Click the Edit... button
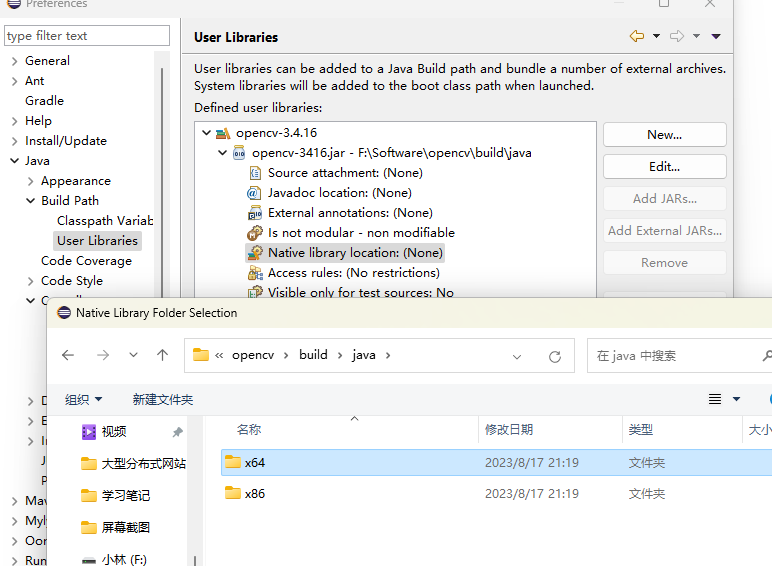 click(x=665, y=166)
